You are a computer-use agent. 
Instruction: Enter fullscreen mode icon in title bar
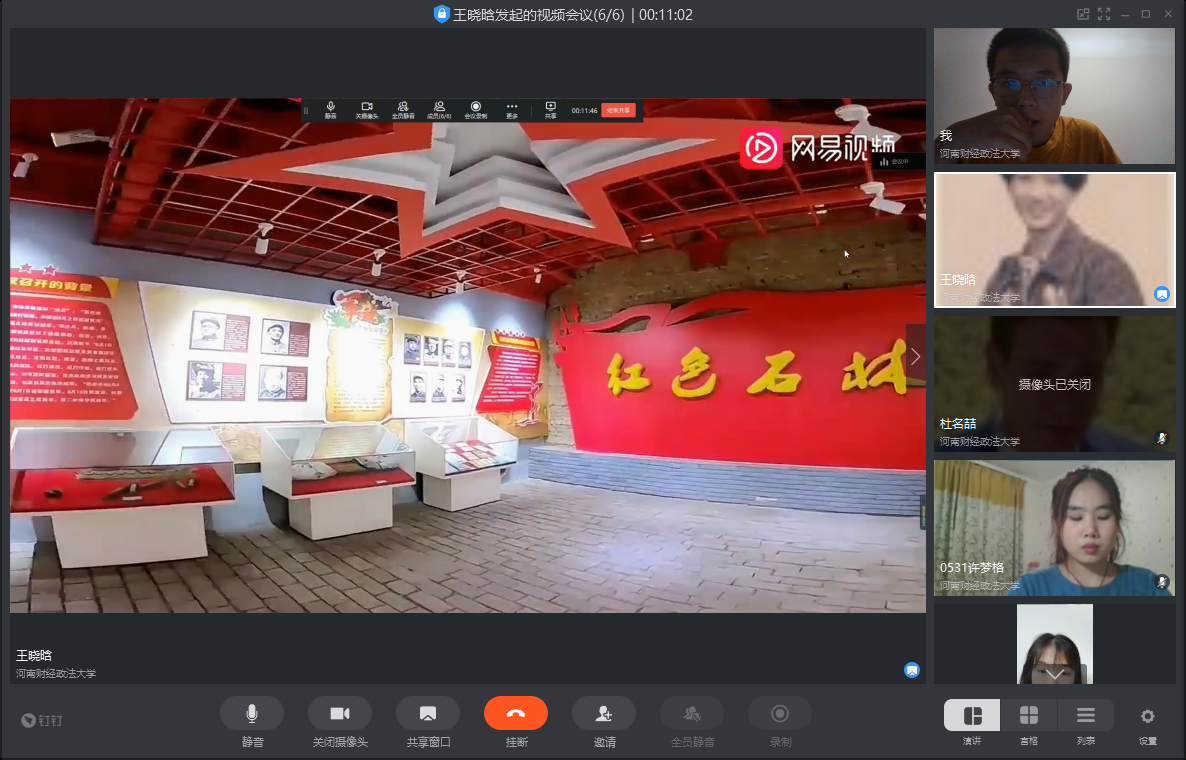pos(1104,14)
